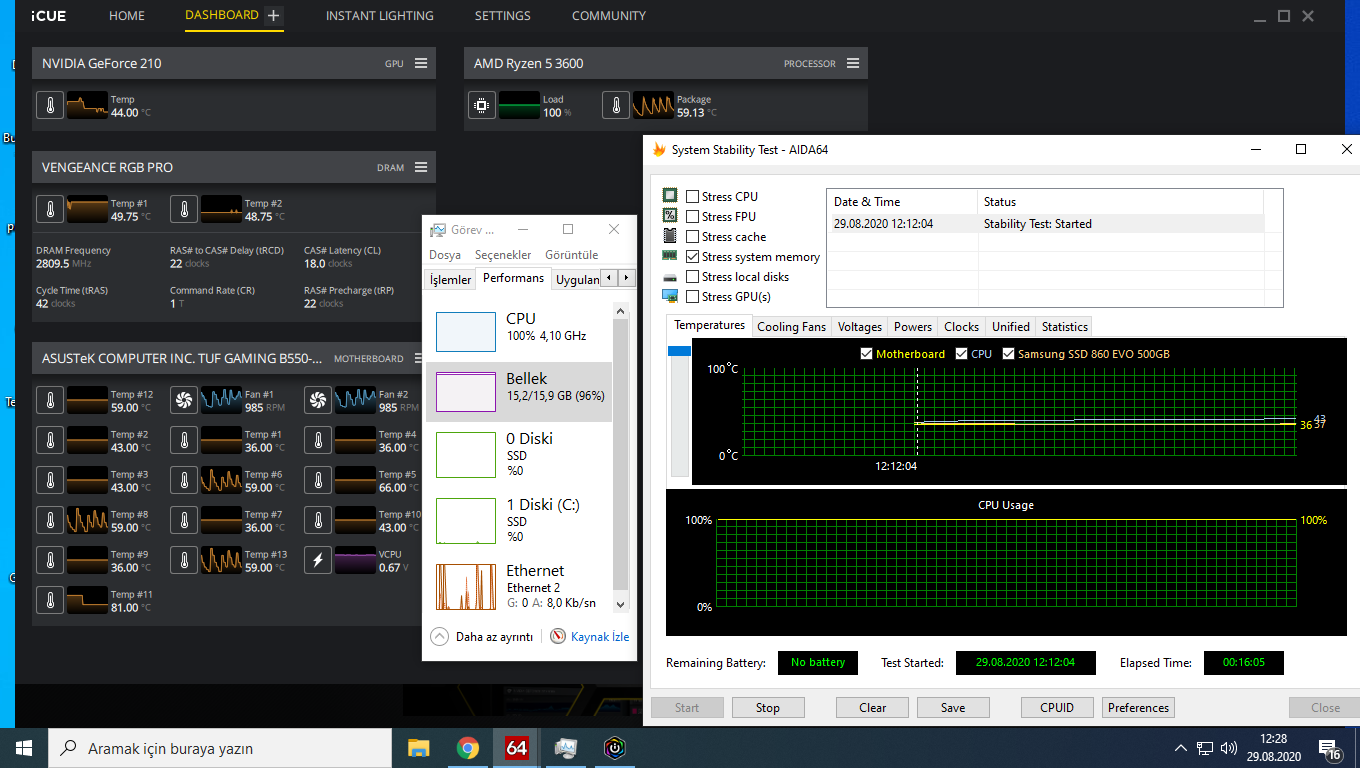Toggle Samsung SSD 860 EVO graph checkbox
Screen dimensions: 1360x768
click(1008, 354)
